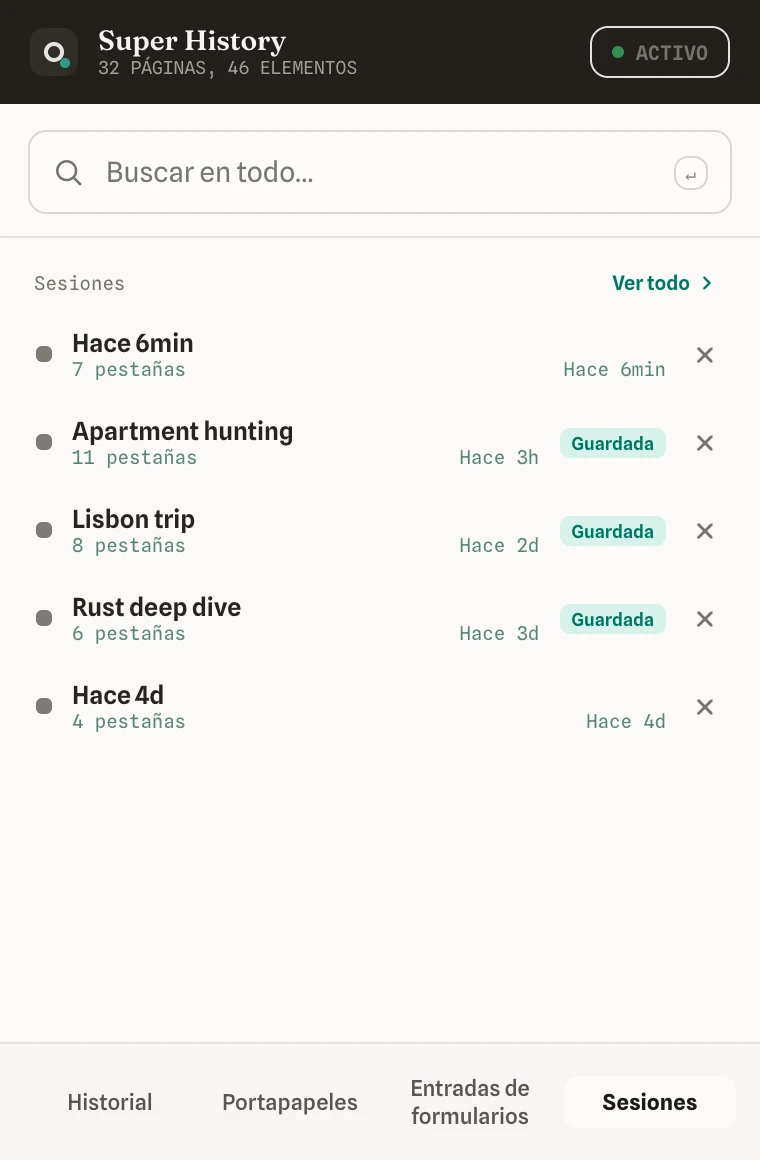Open Entradas de formularios tab

[x=470, y=1102]
